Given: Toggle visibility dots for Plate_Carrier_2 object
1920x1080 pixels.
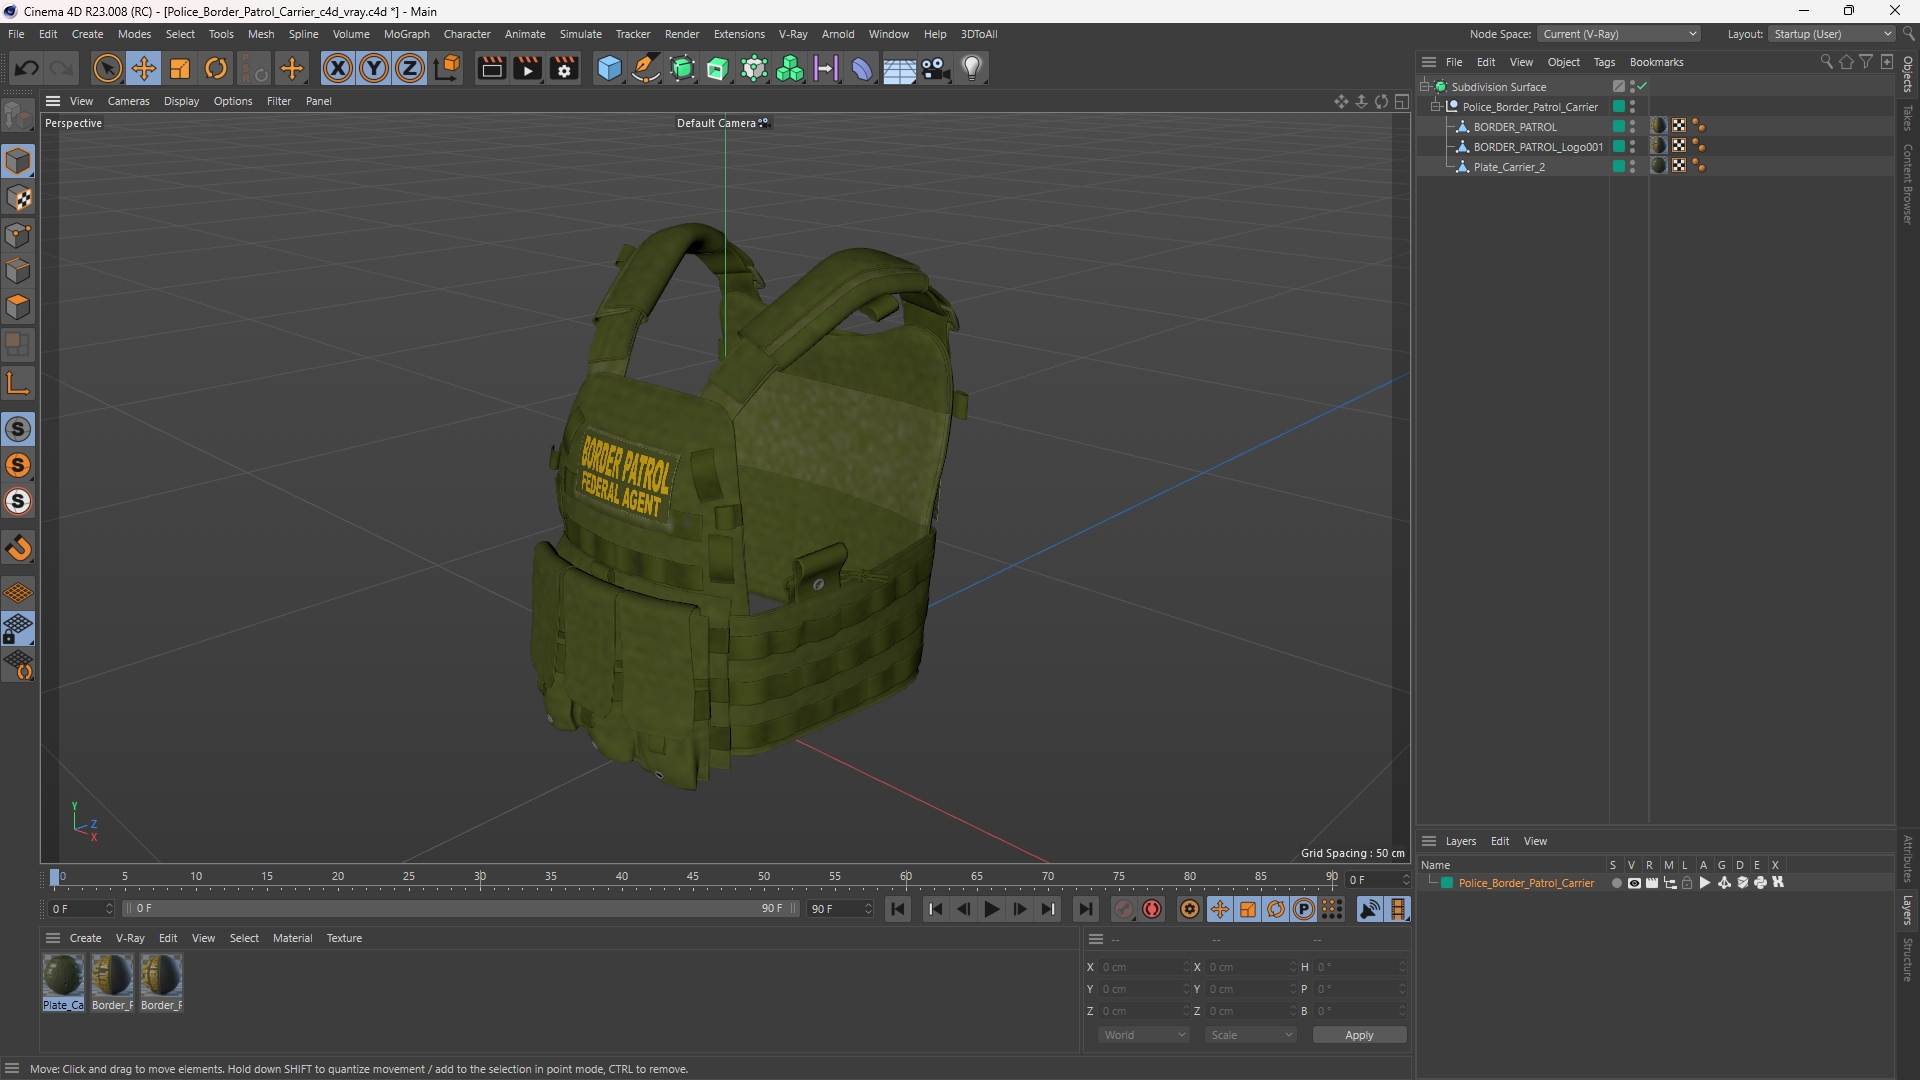Looking at the screenshot, I should [x=1632, y=167].
